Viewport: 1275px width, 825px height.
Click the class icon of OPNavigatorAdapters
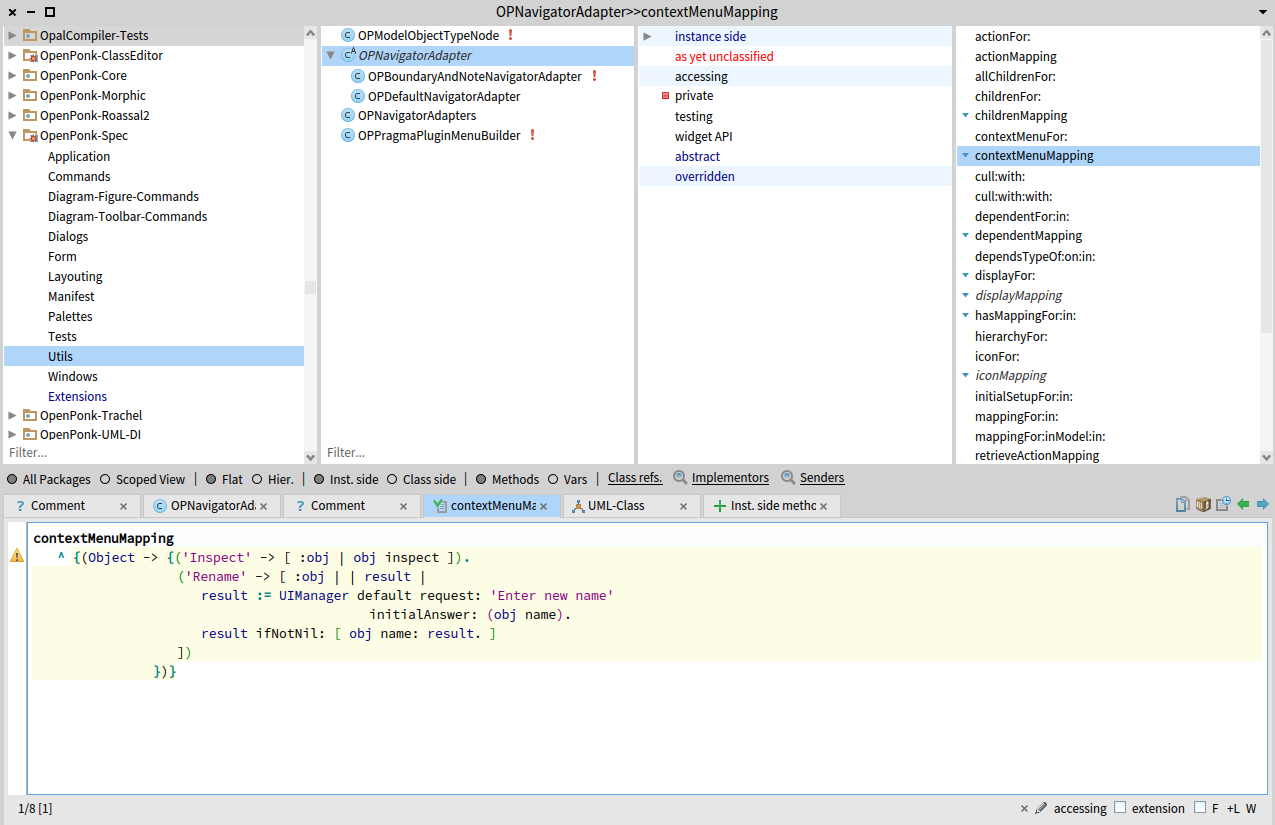pyautogui.click(x=348, y=115)
